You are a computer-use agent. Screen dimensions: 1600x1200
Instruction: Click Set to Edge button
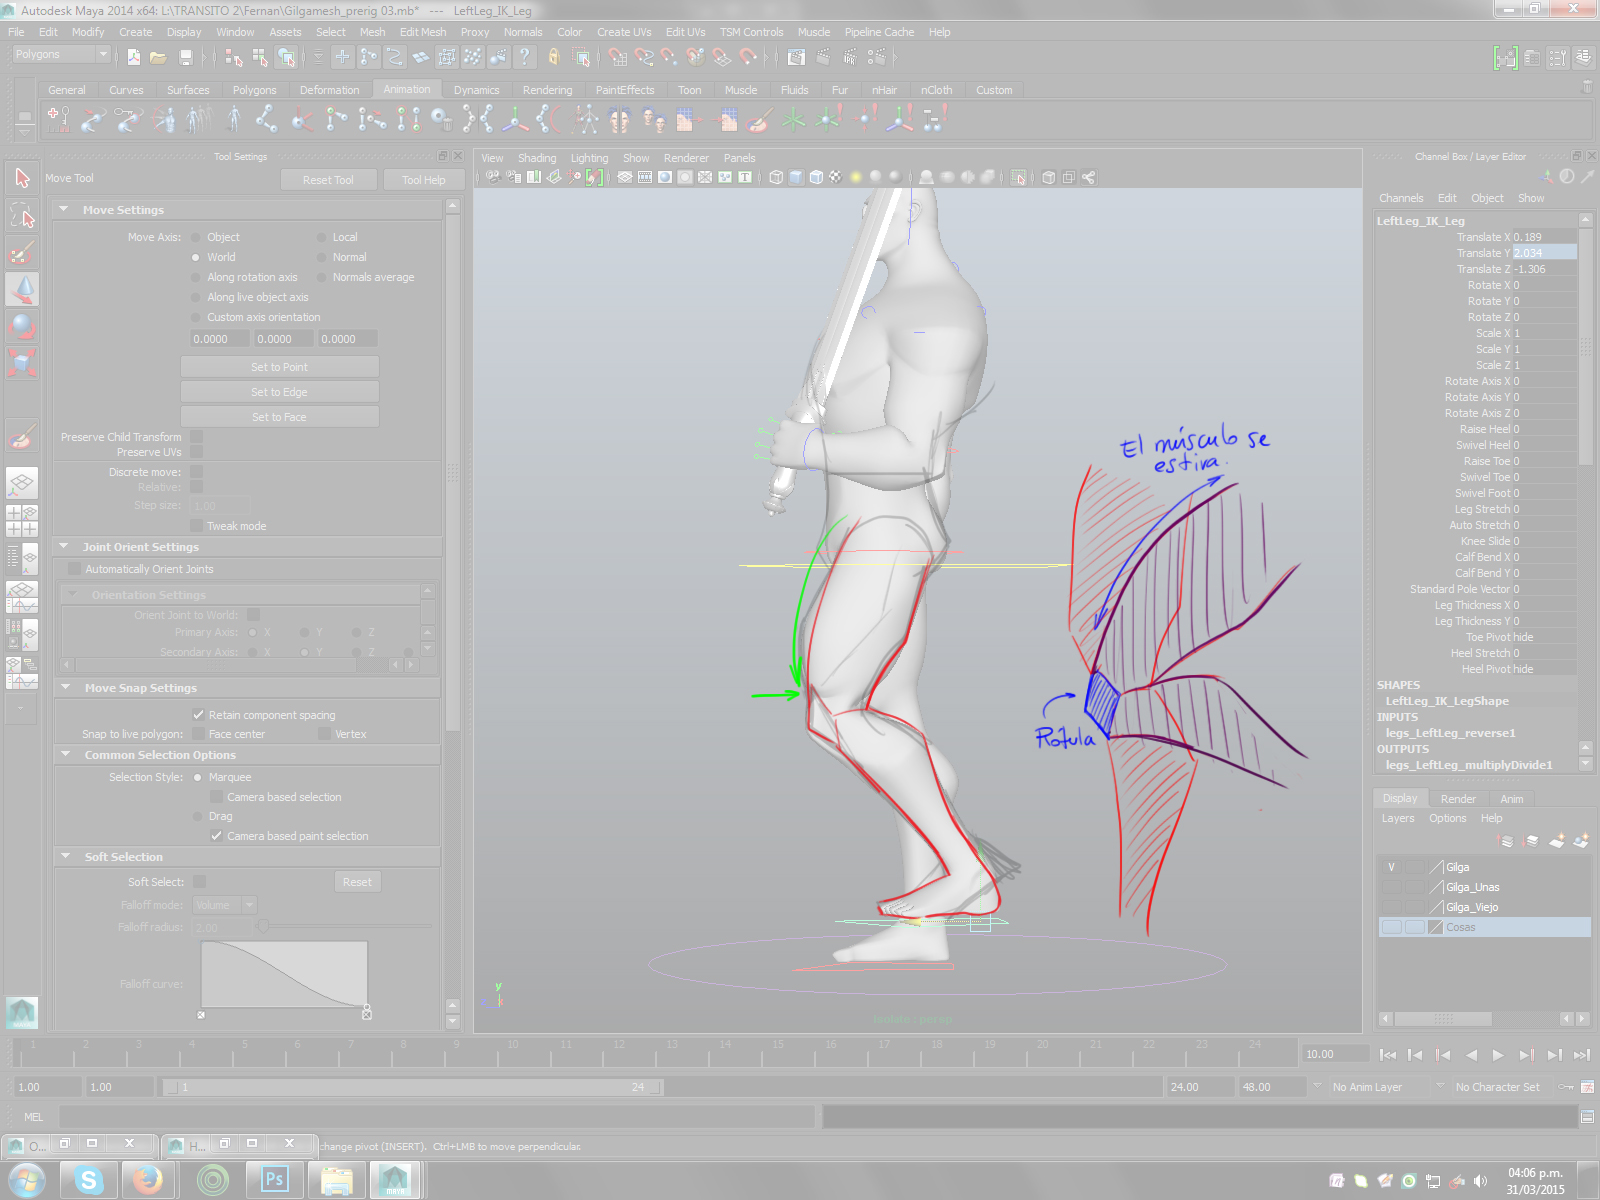[x=279, y=392]
